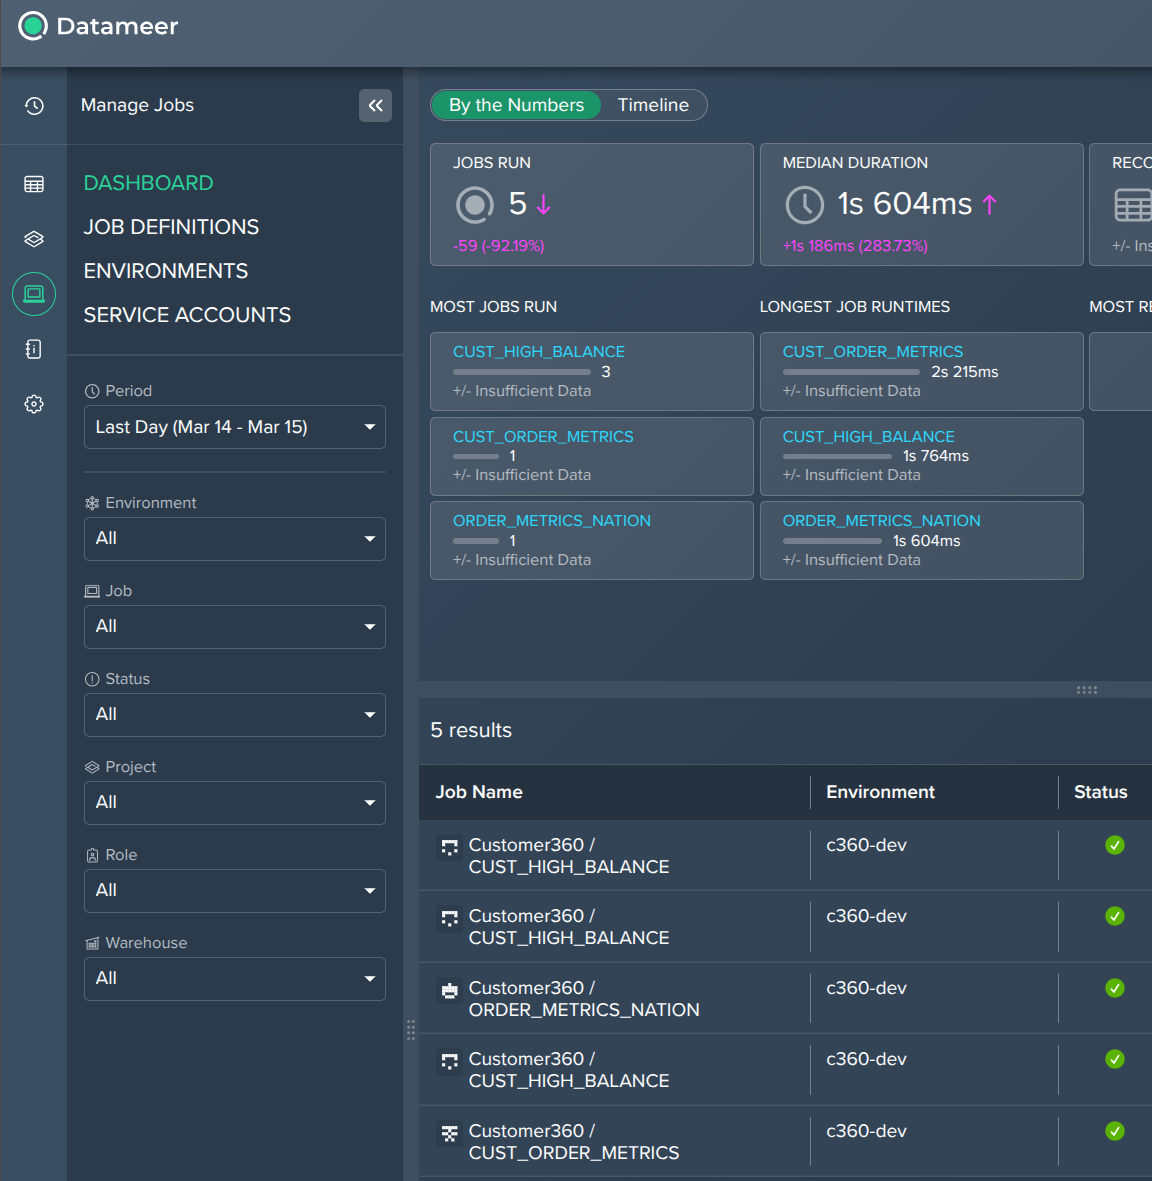
Task: Click the Datameer logo
Action: coord(33,26)
